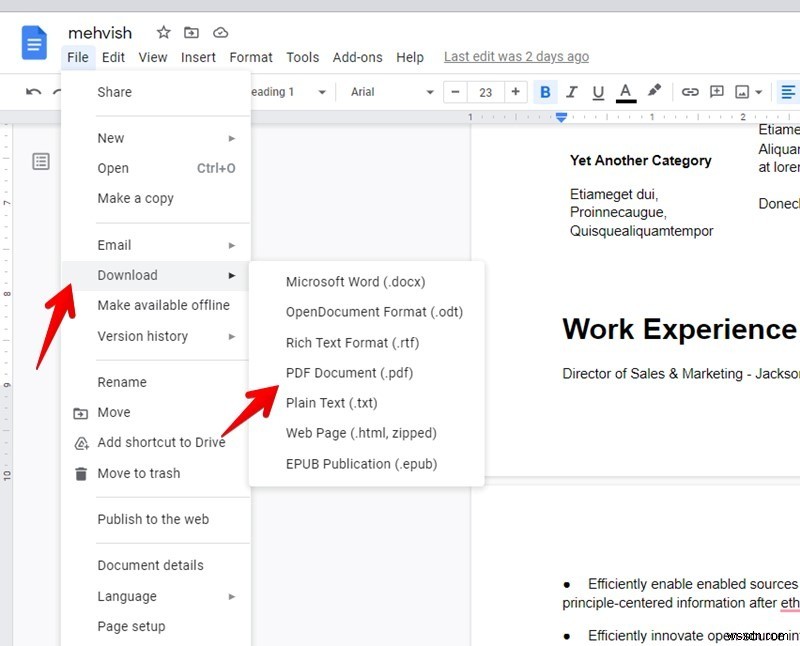The height and width of the screenshot is (646, 800).
Task: Add a comment using toolbar icon
Action: 717,92
